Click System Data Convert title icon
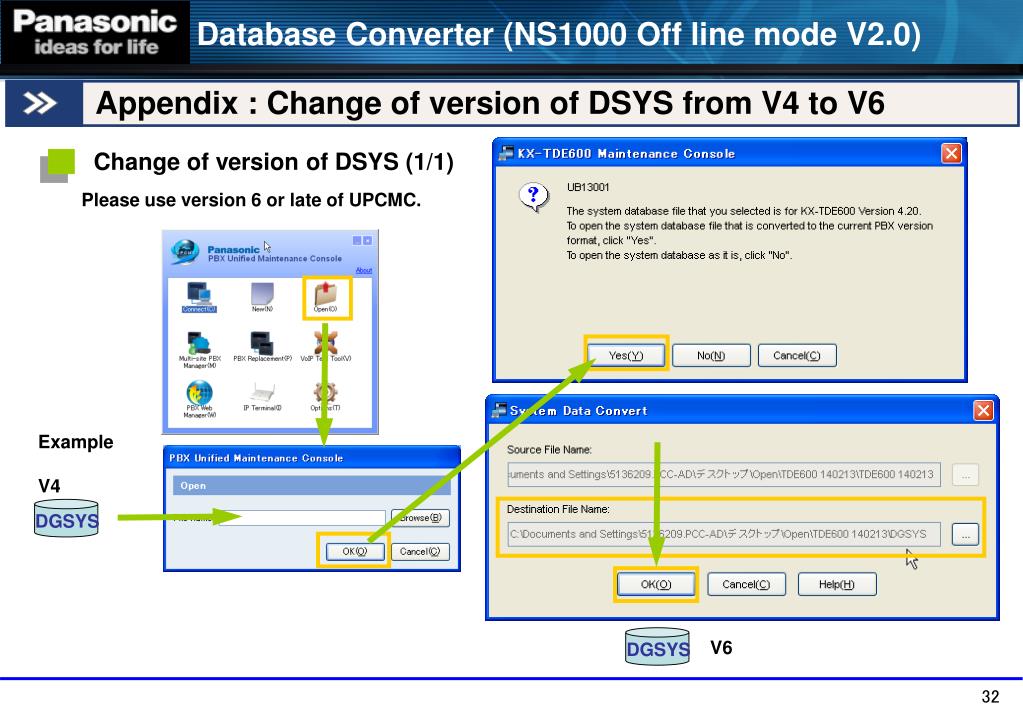The height and width of the screenshot is (708, 1023). [x=499, y=410]
